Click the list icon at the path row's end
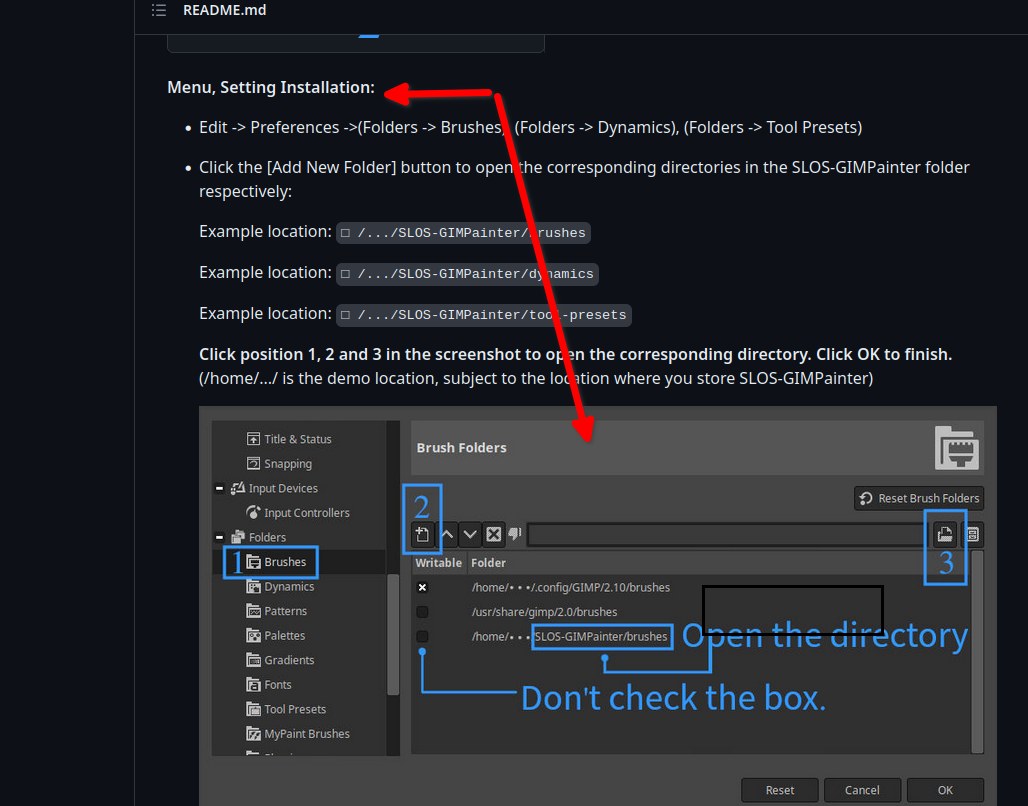Viewport: 1028px width, 806px height. (972, 534)
